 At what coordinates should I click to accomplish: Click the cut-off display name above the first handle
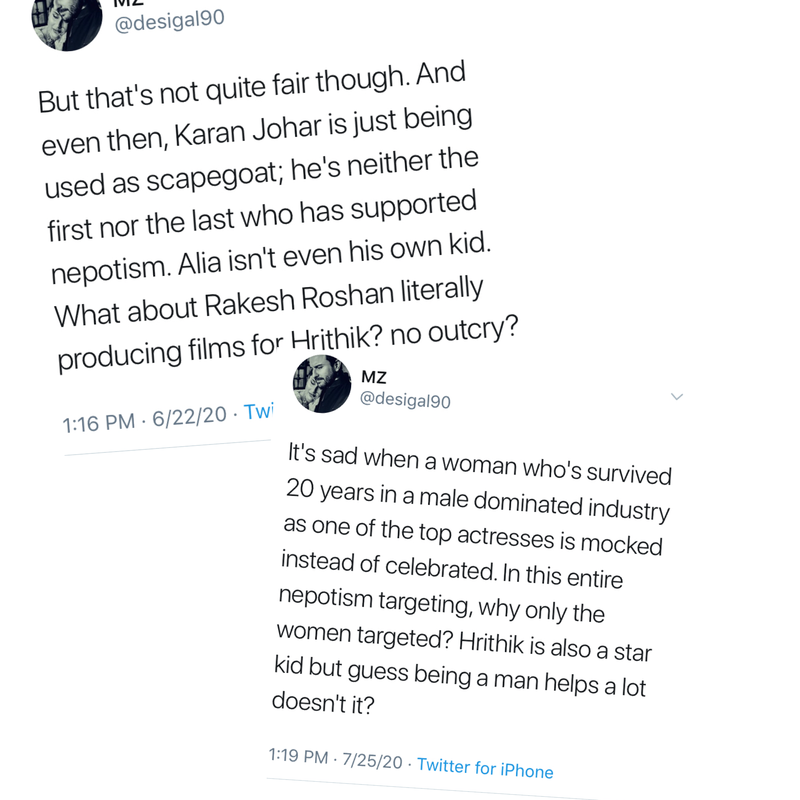click(129, 3)
